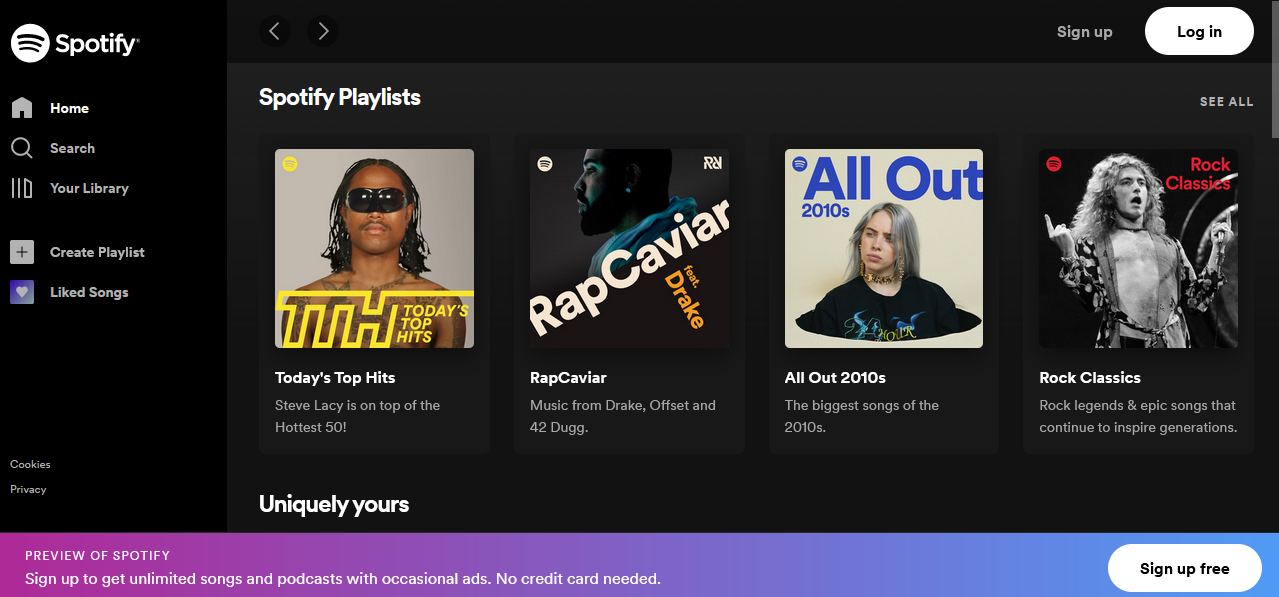The height and width of the screenshot is (597, 1279).
Task: Open the All Out 2010s cover
Action: (884, 248)
